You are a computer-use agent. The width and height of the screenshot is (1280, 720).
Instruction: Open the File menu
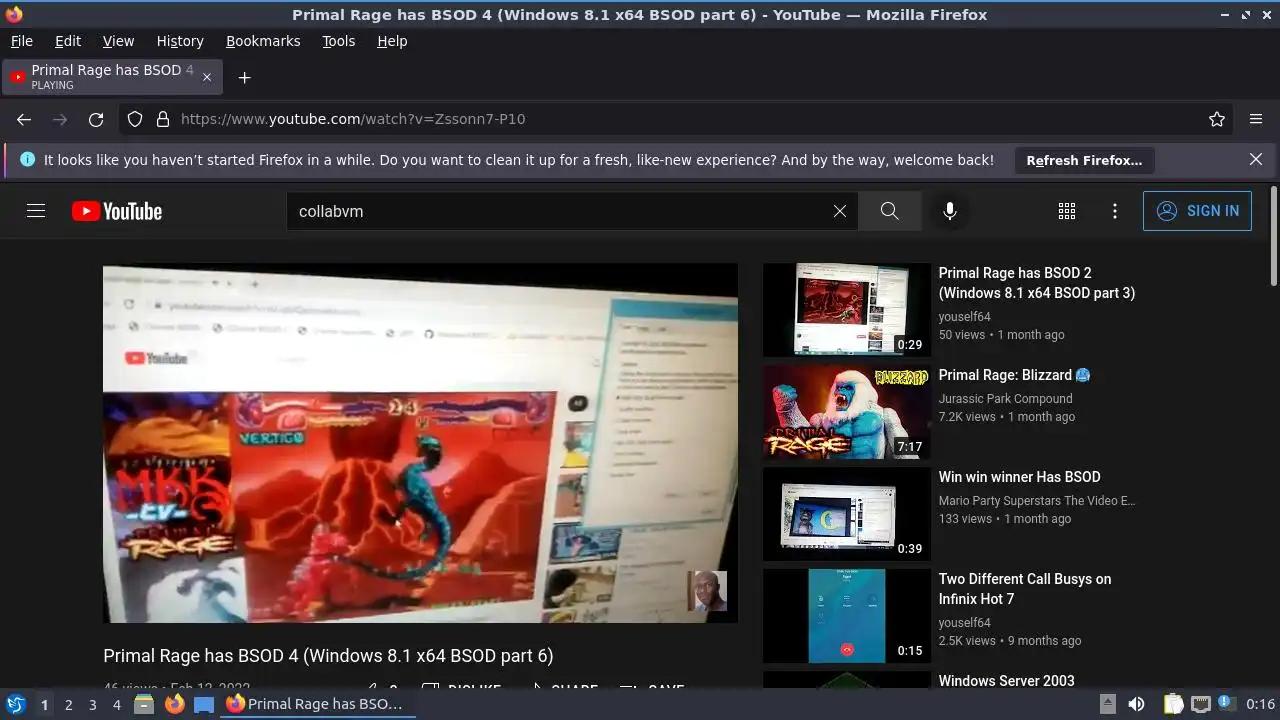point(21,41)
